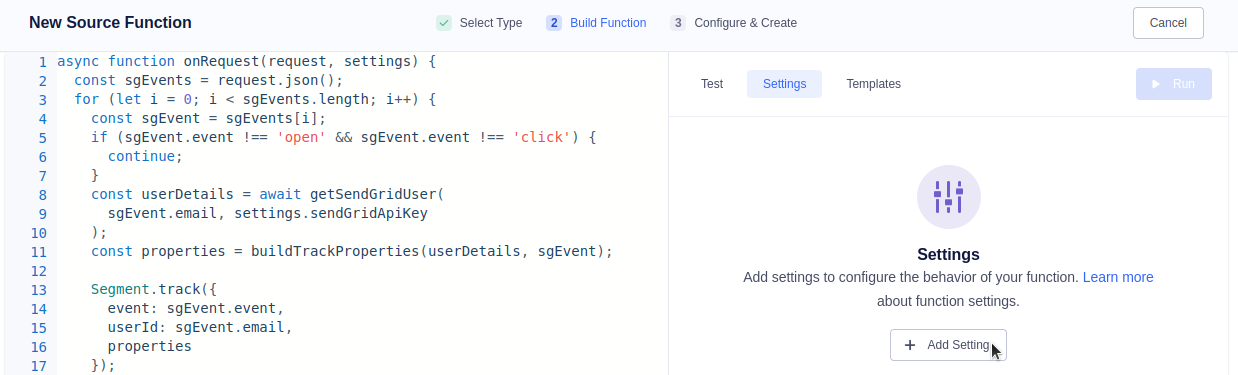Switch to the Test tab
The image size is (1238, 375).
[712, 84]
